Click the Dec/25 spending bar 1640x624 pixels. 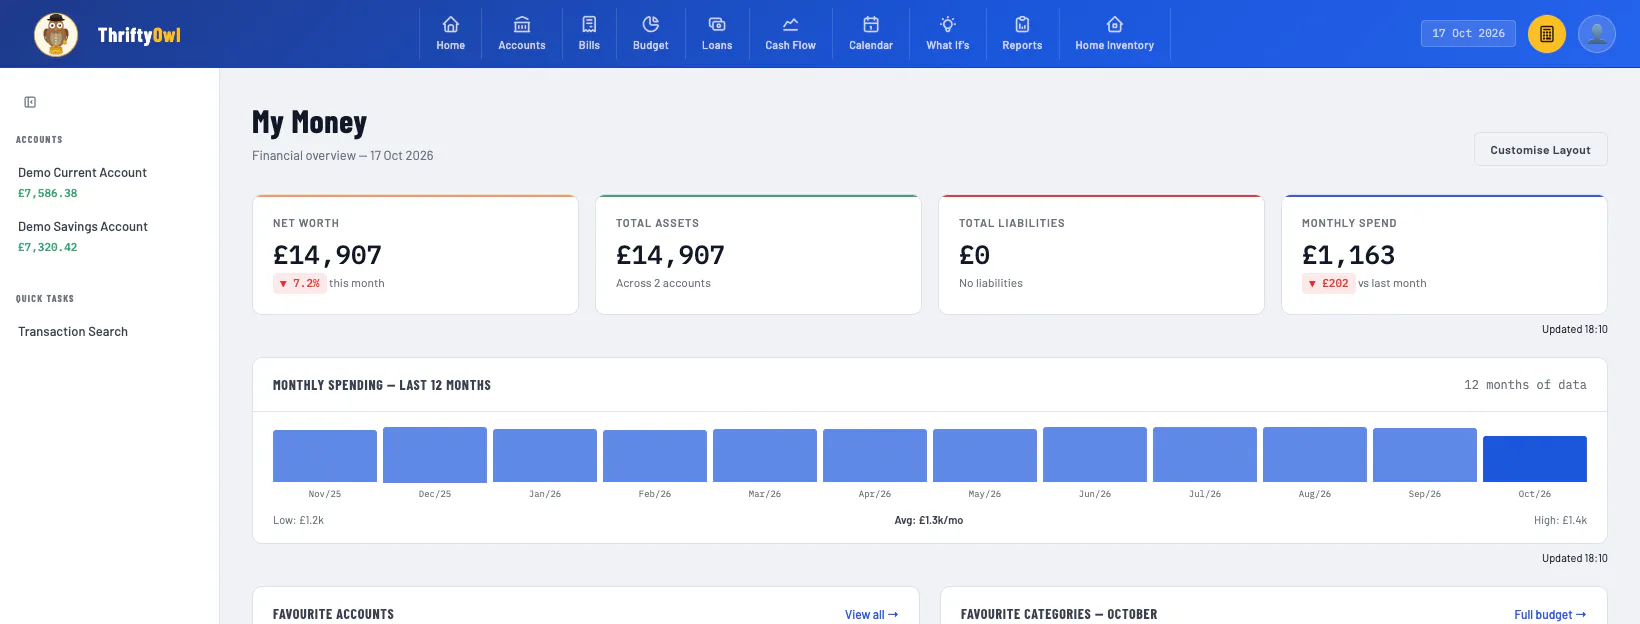coord(435,455)
